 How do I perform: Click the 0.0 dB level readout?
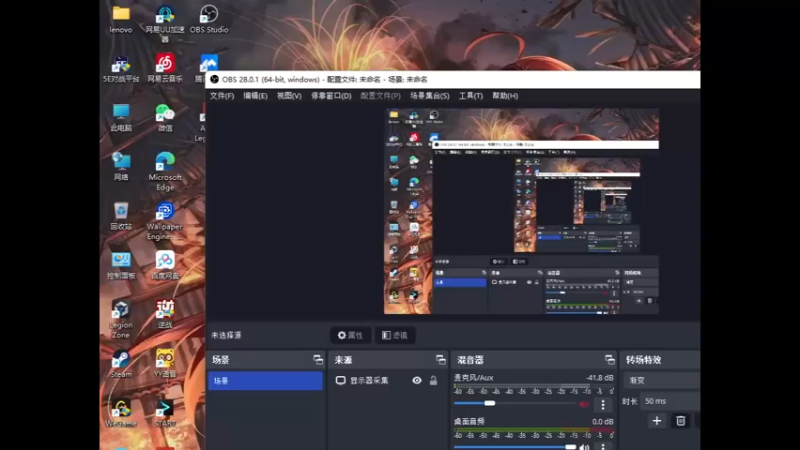pyautogui.click(x=603, y=422)
